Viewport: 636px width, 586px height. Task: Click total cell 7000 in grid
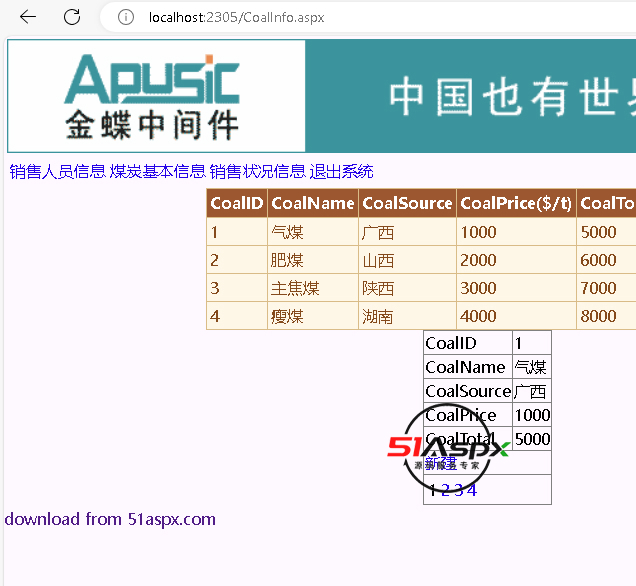point(606,288)
